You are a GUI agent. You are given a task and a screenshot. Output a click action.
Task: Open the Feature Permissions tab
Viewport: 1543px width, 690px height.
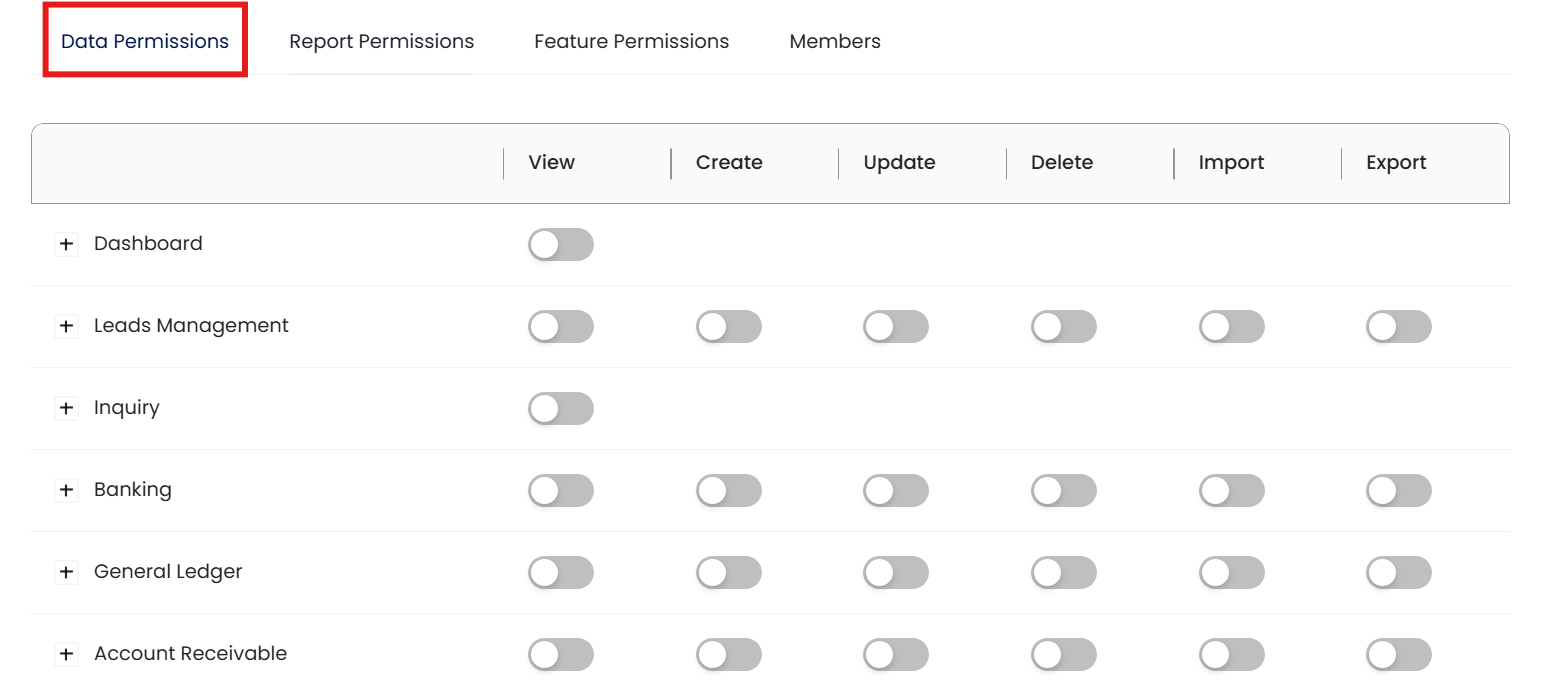[631, 41]
